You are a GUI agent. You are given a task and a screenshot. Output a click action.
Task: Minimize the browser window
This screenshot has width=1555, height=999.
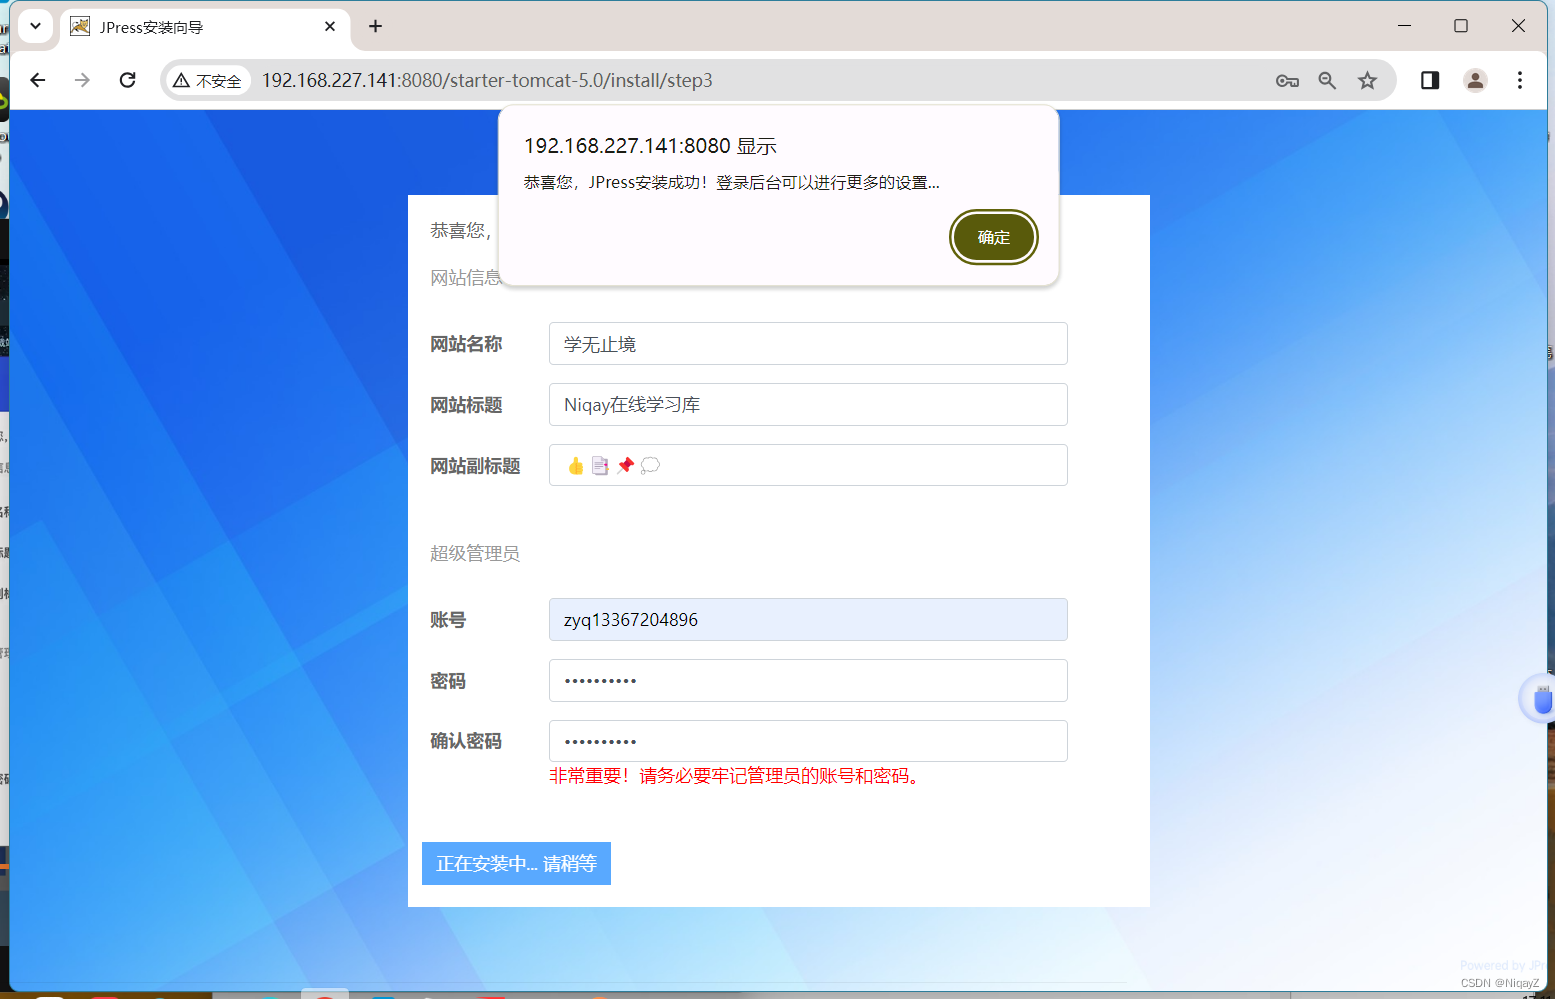pos(1404,26)
